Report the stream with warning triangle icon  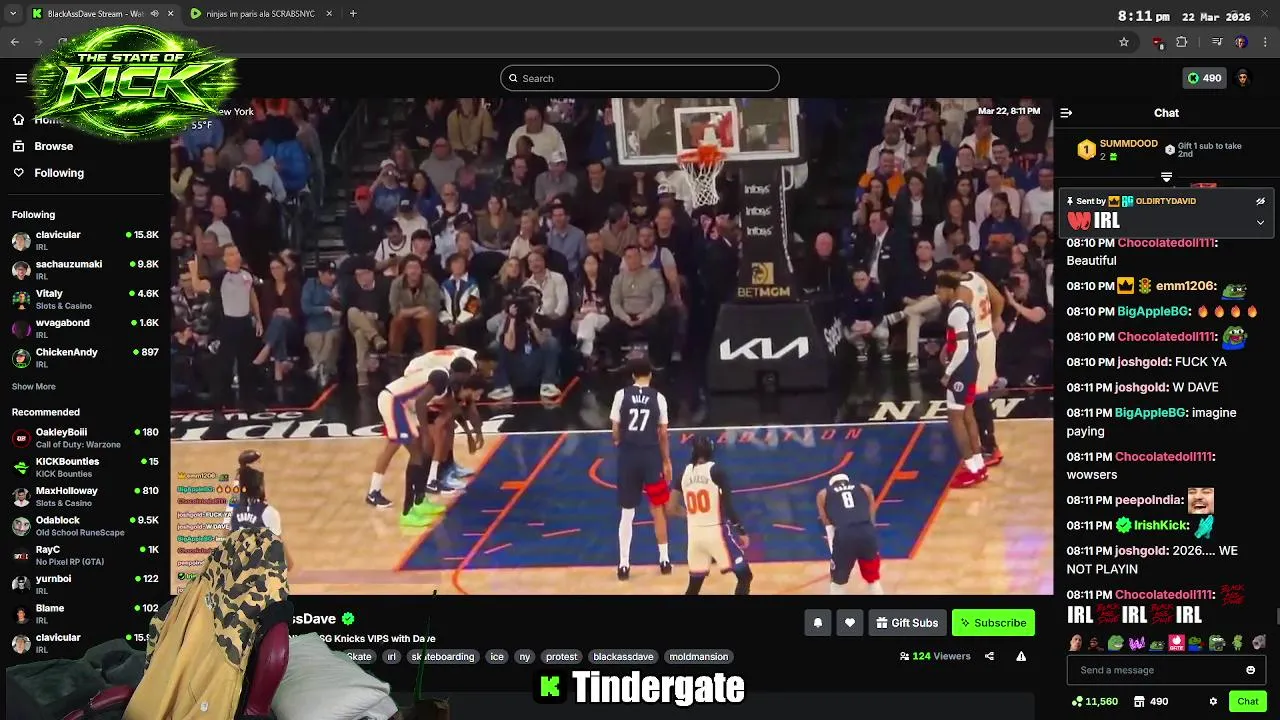click(x=1021, y=657)
